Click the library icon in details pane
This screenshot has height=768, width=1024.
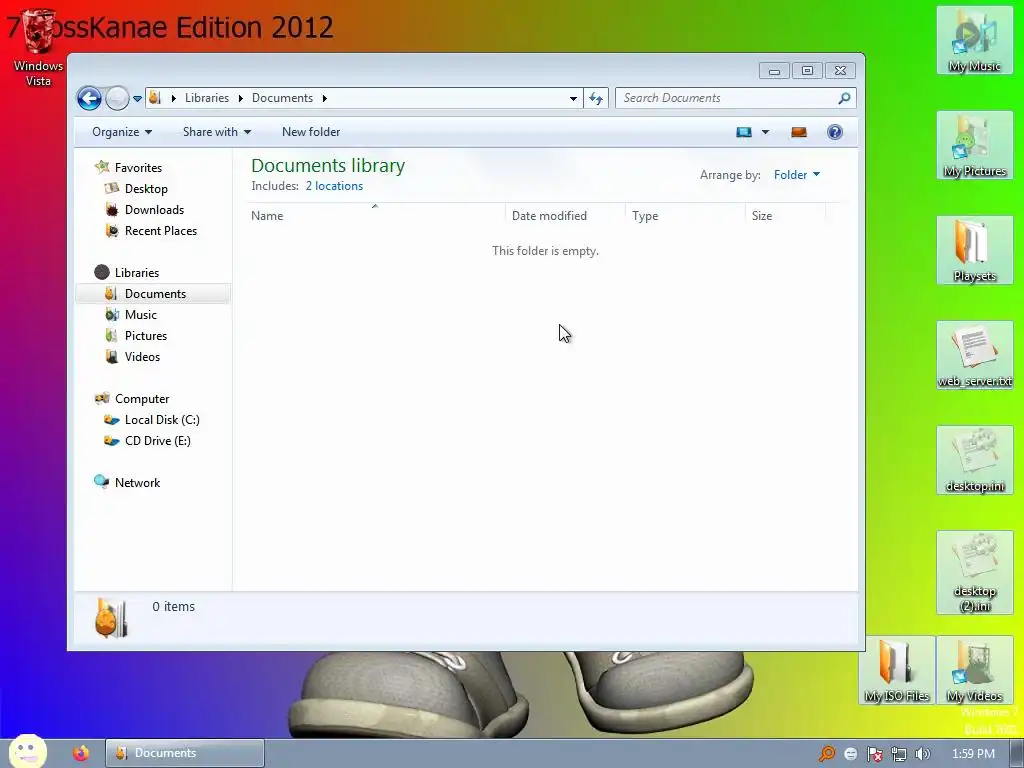coord(110,618)
